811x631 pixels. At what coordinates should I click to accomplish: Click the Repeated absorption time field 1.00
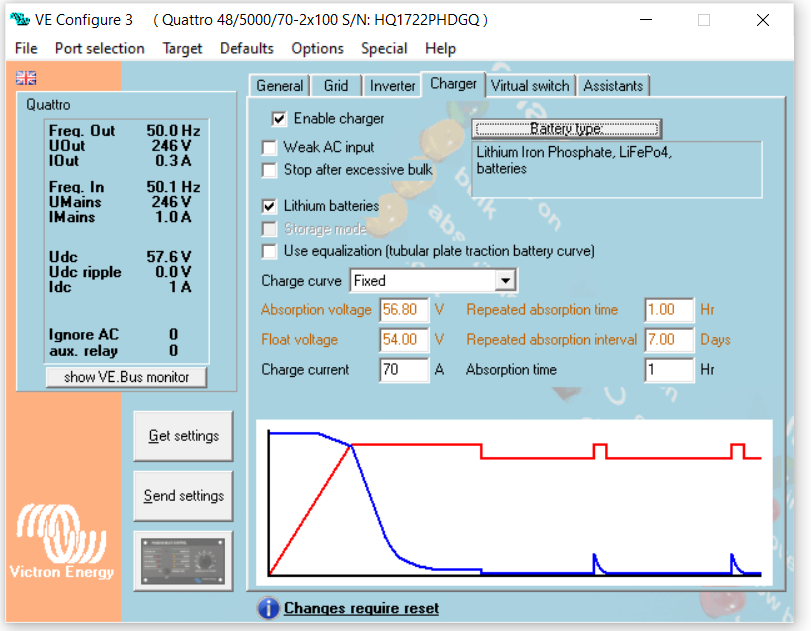click(x=669, y=310)
